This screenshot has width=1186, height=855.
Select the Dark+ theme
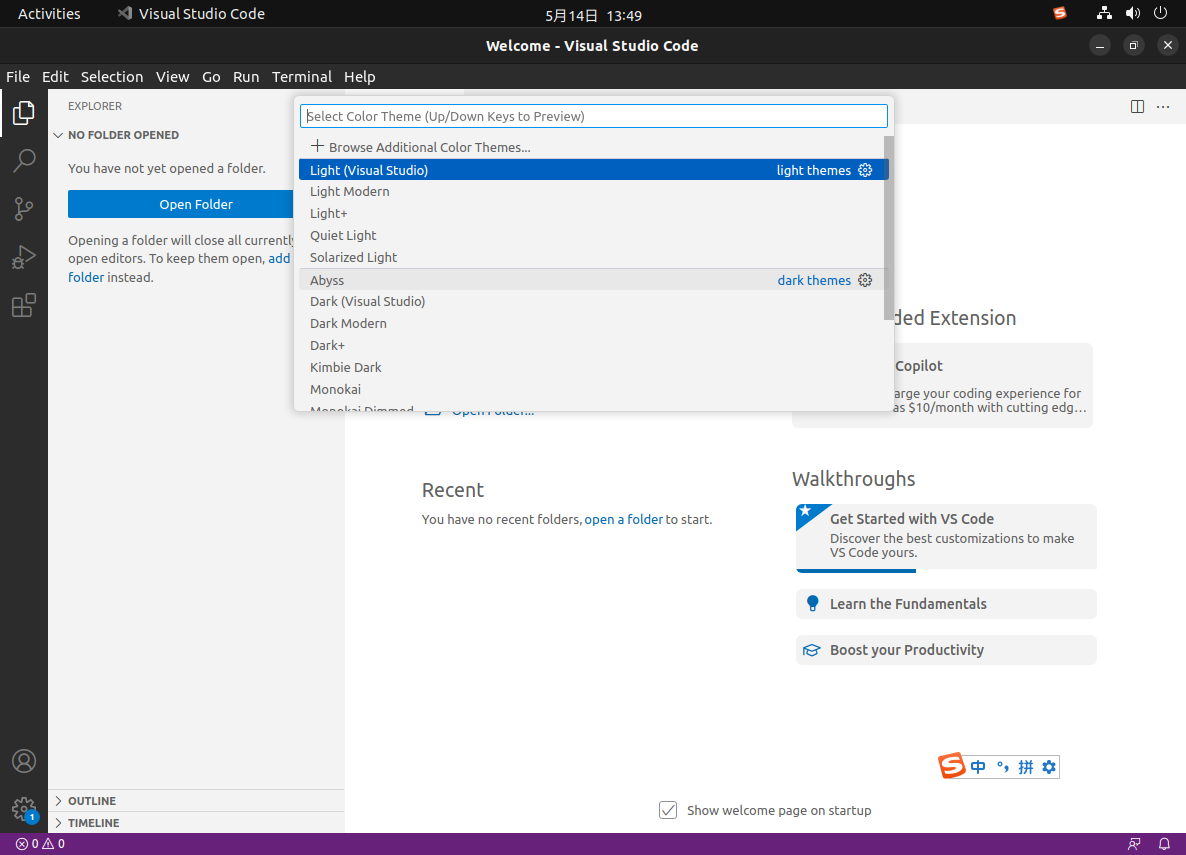point(591,345)
